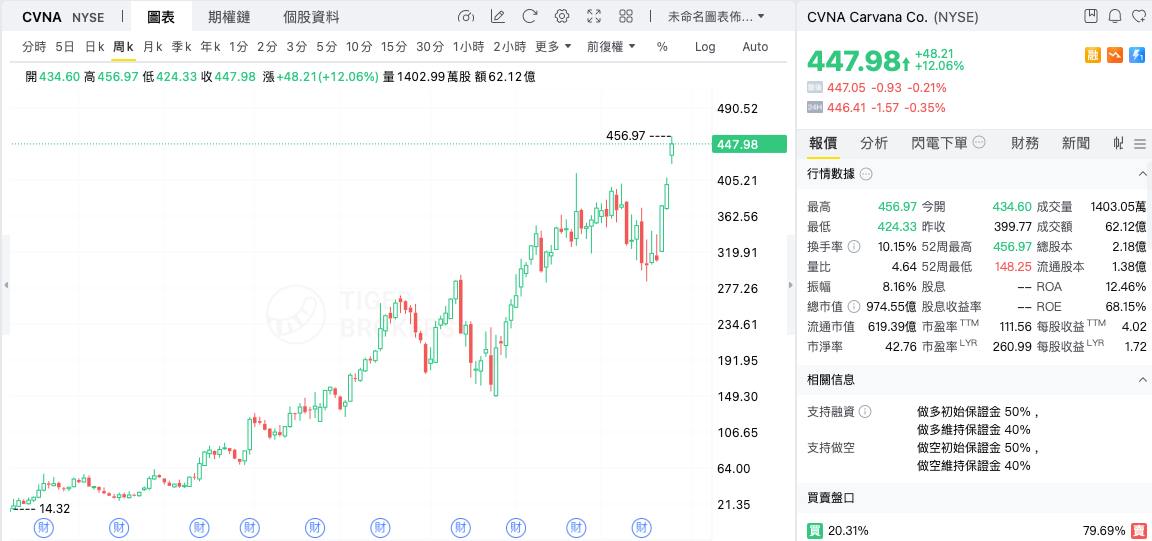Open the 財務 tab in quote panel

click(1025, 143)
